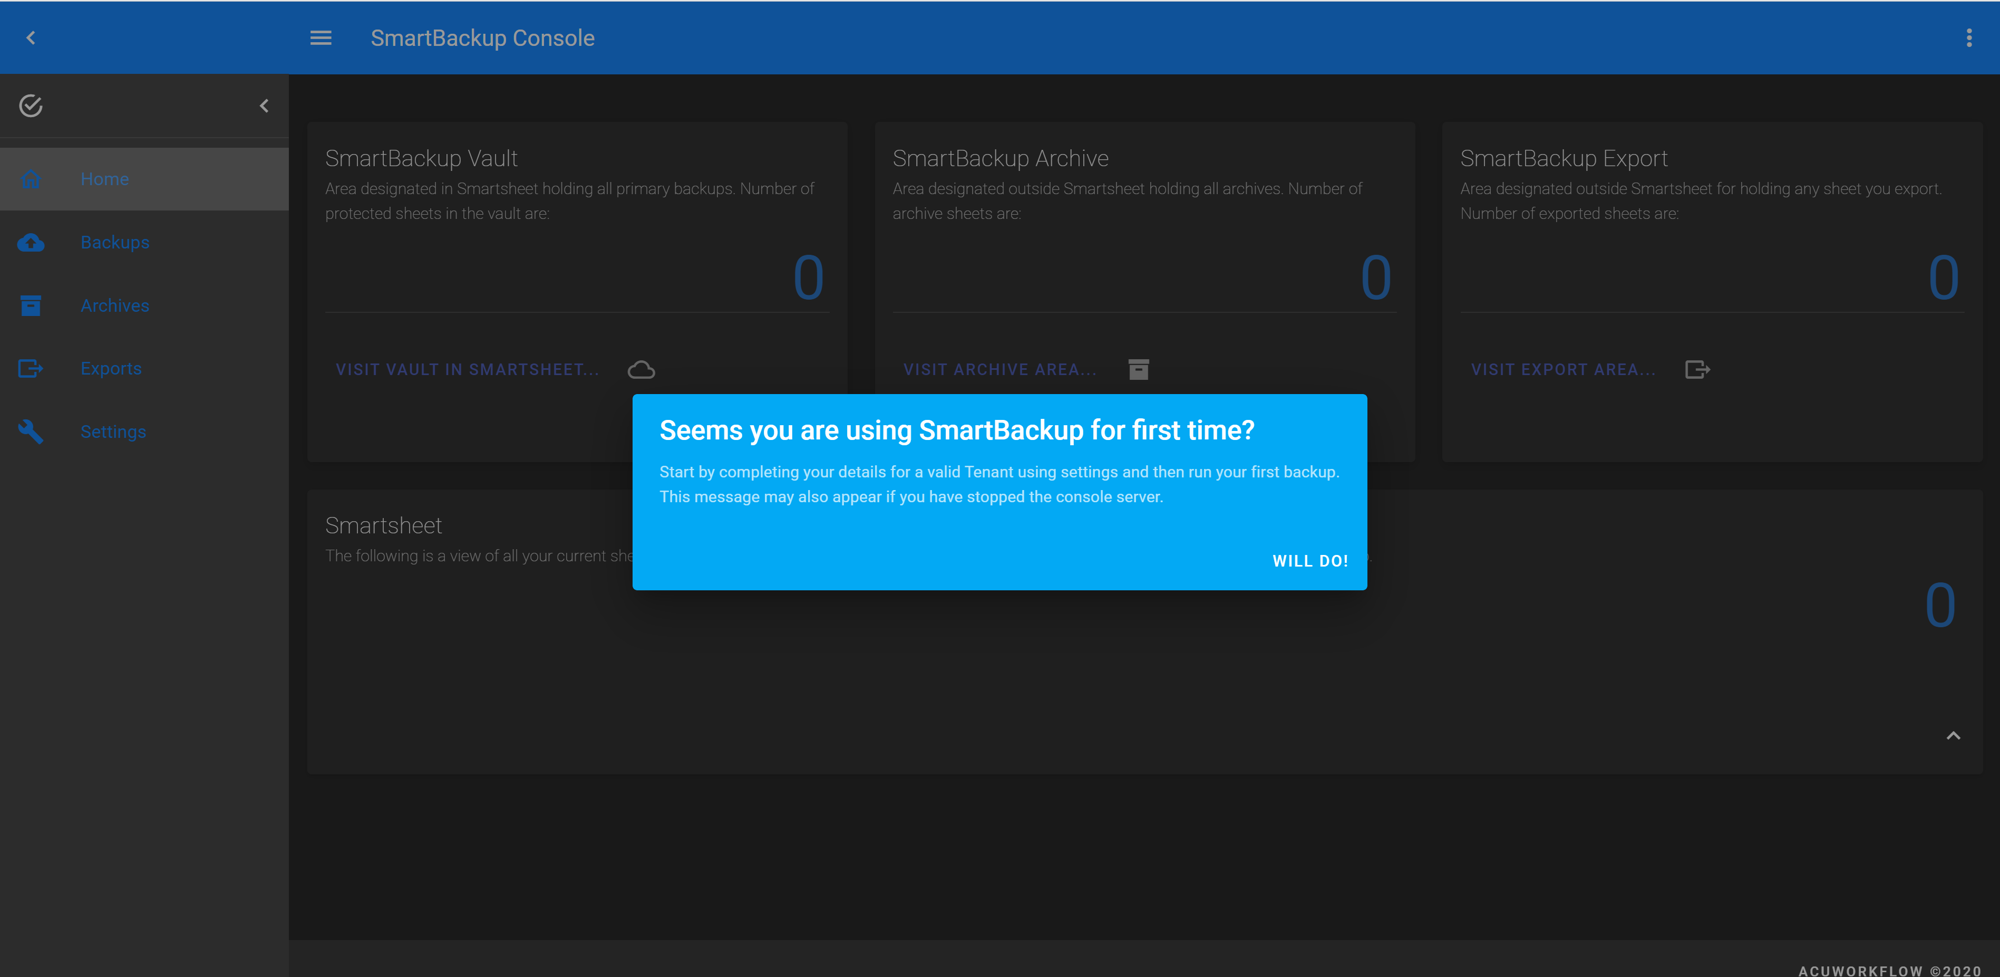Click the archive box icon beside archive link
The width and height of the screenshot is (2000, 977).
(x=1138, y=370)
